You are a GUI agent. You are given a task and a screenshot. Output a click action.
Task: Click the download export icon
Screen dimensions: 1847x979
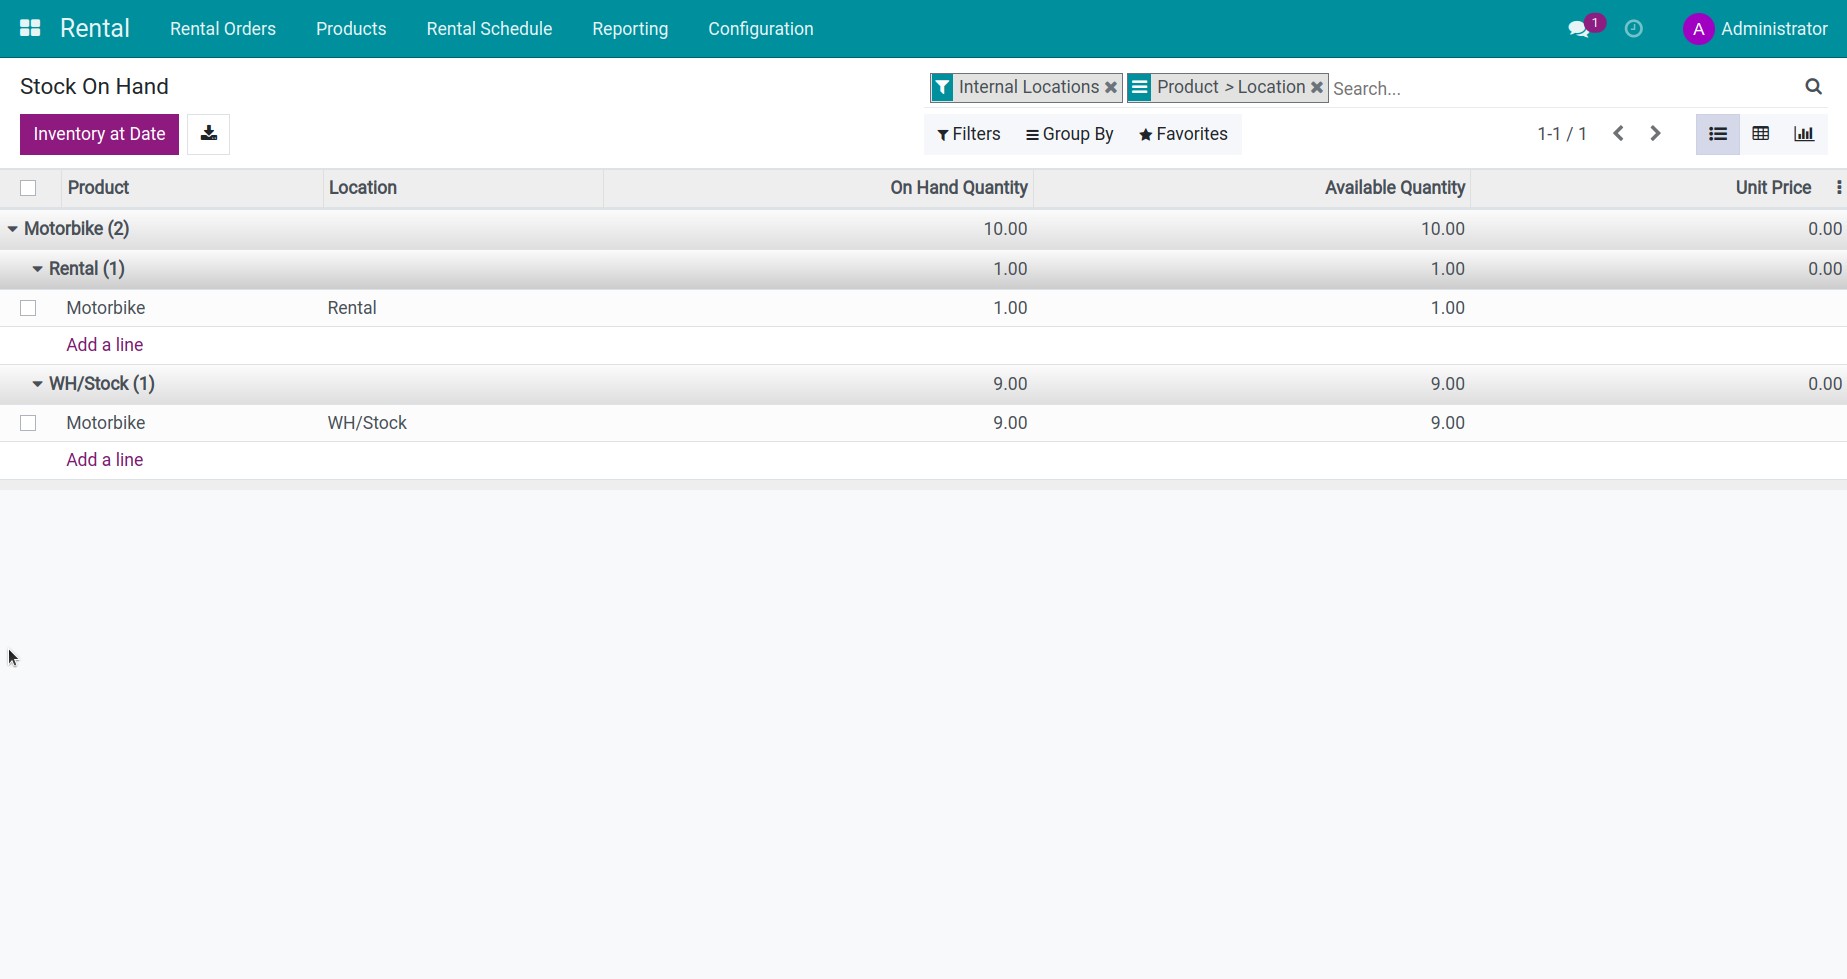point(208,134)
